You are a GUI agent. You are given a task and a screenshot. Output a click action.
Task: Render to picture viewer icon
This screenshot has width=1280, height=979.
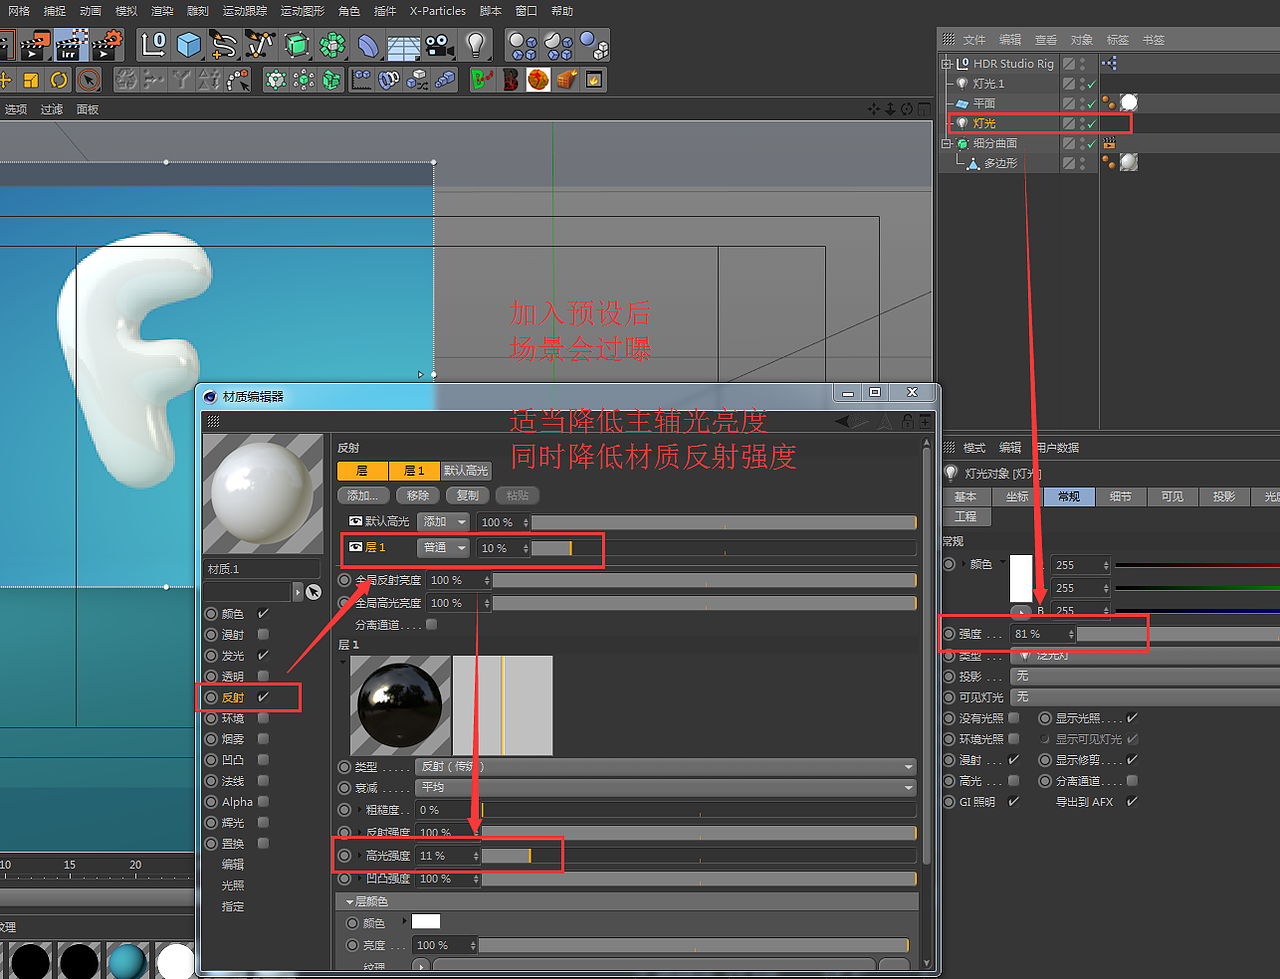[36, 45]
